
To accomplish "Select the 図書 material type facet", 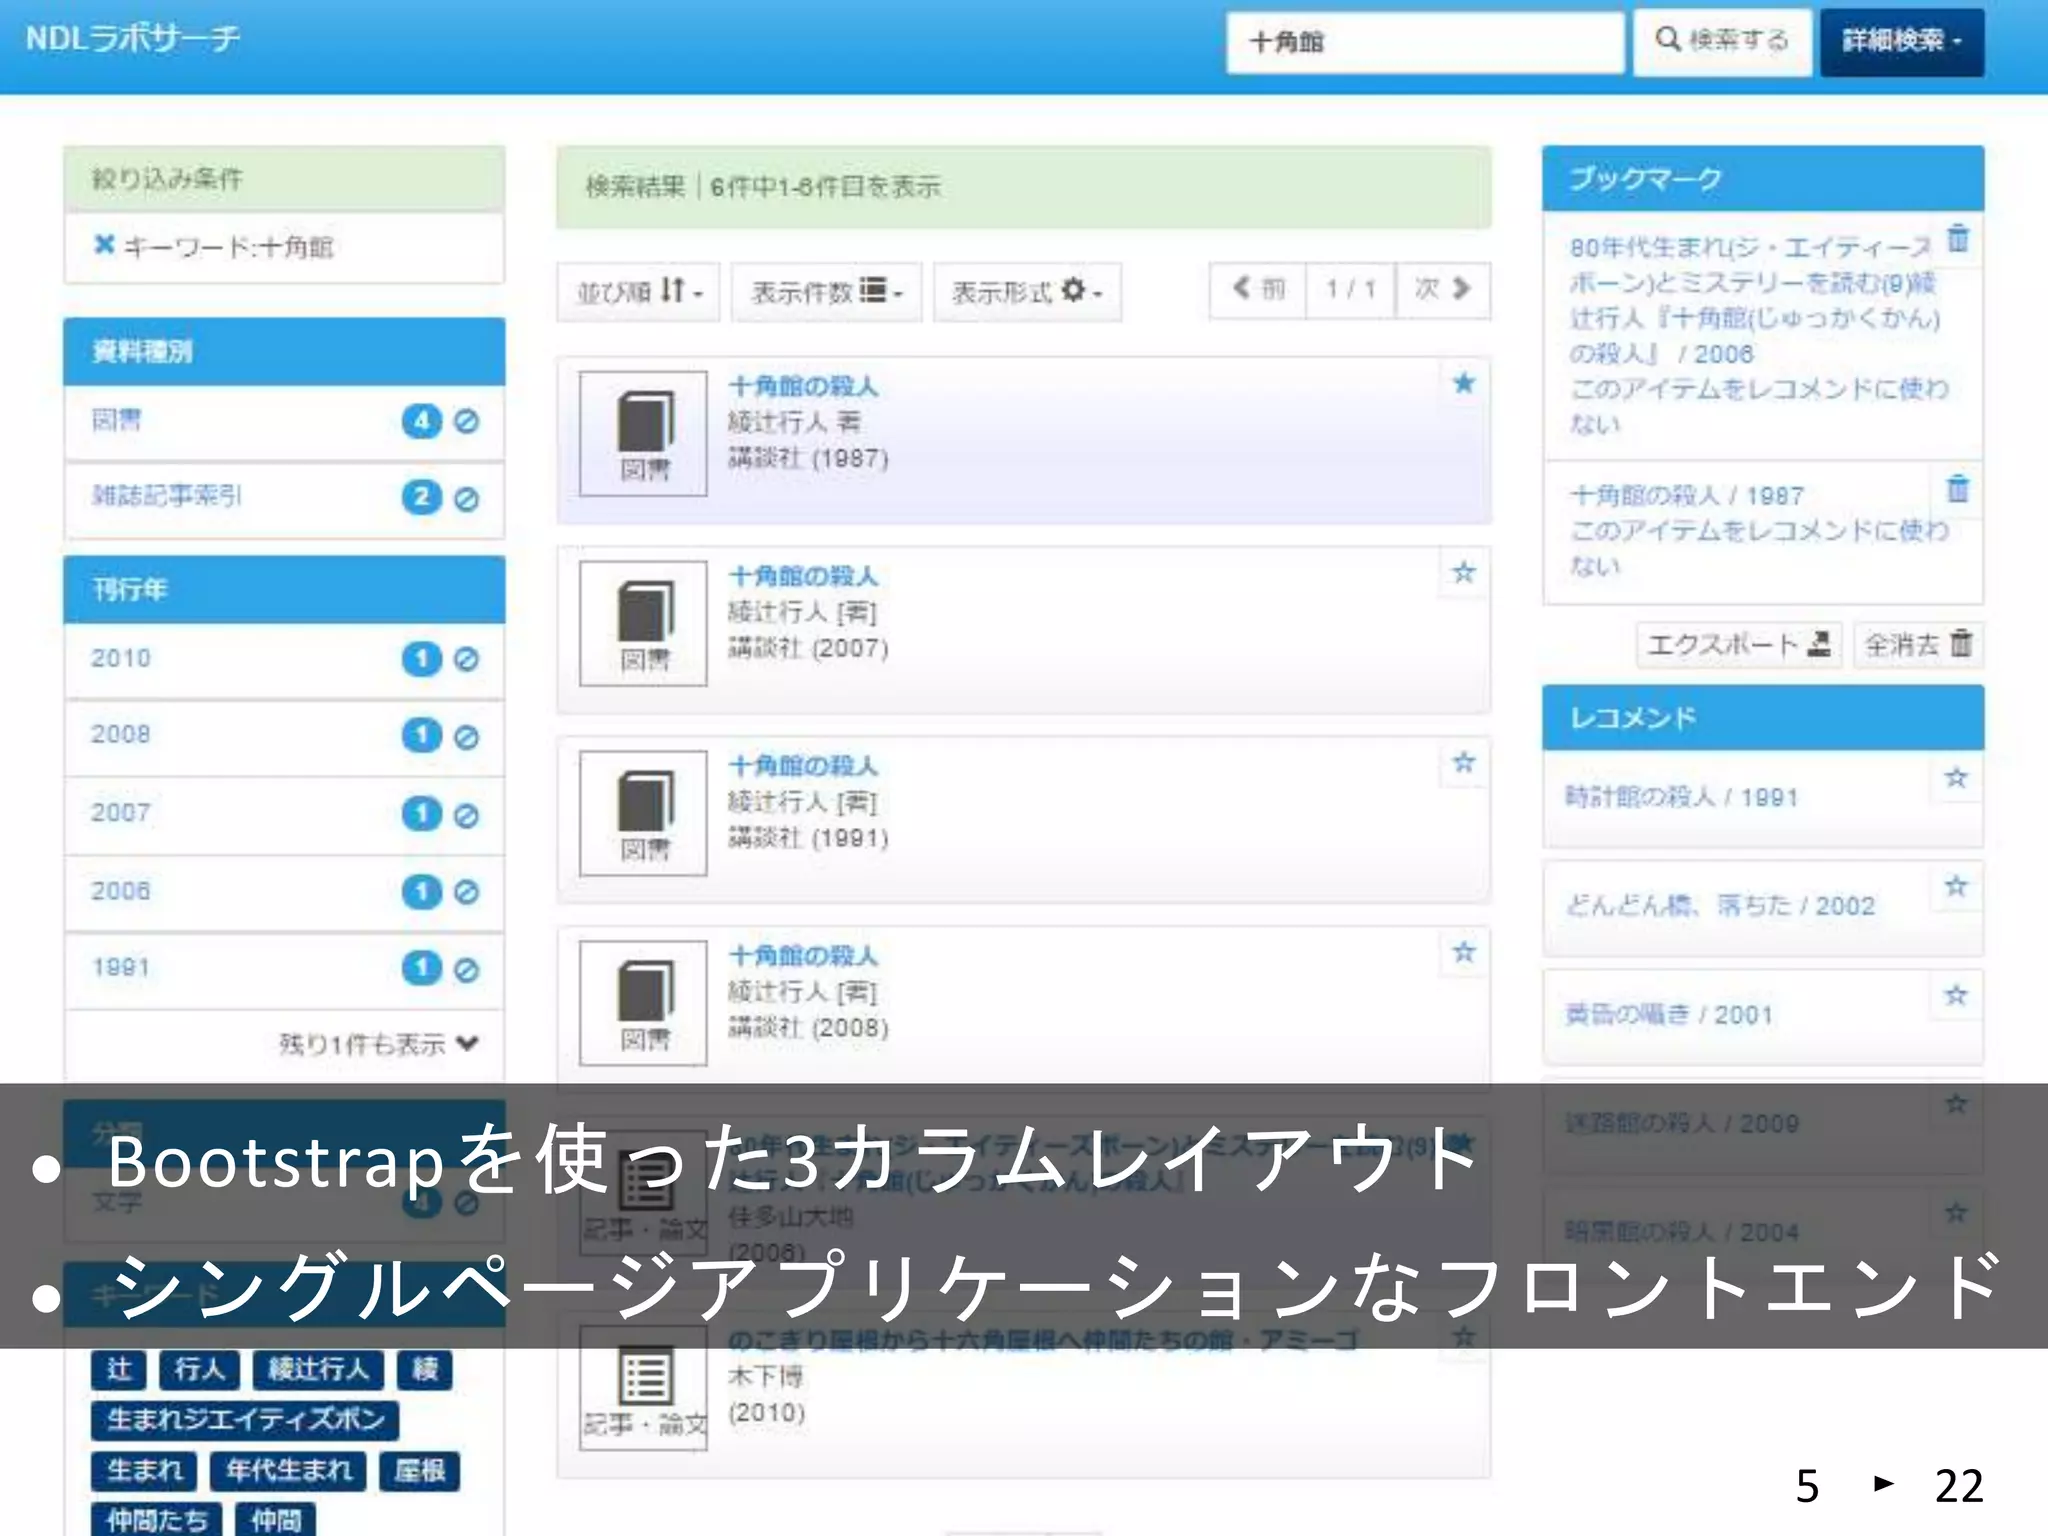I will point(117,421).
